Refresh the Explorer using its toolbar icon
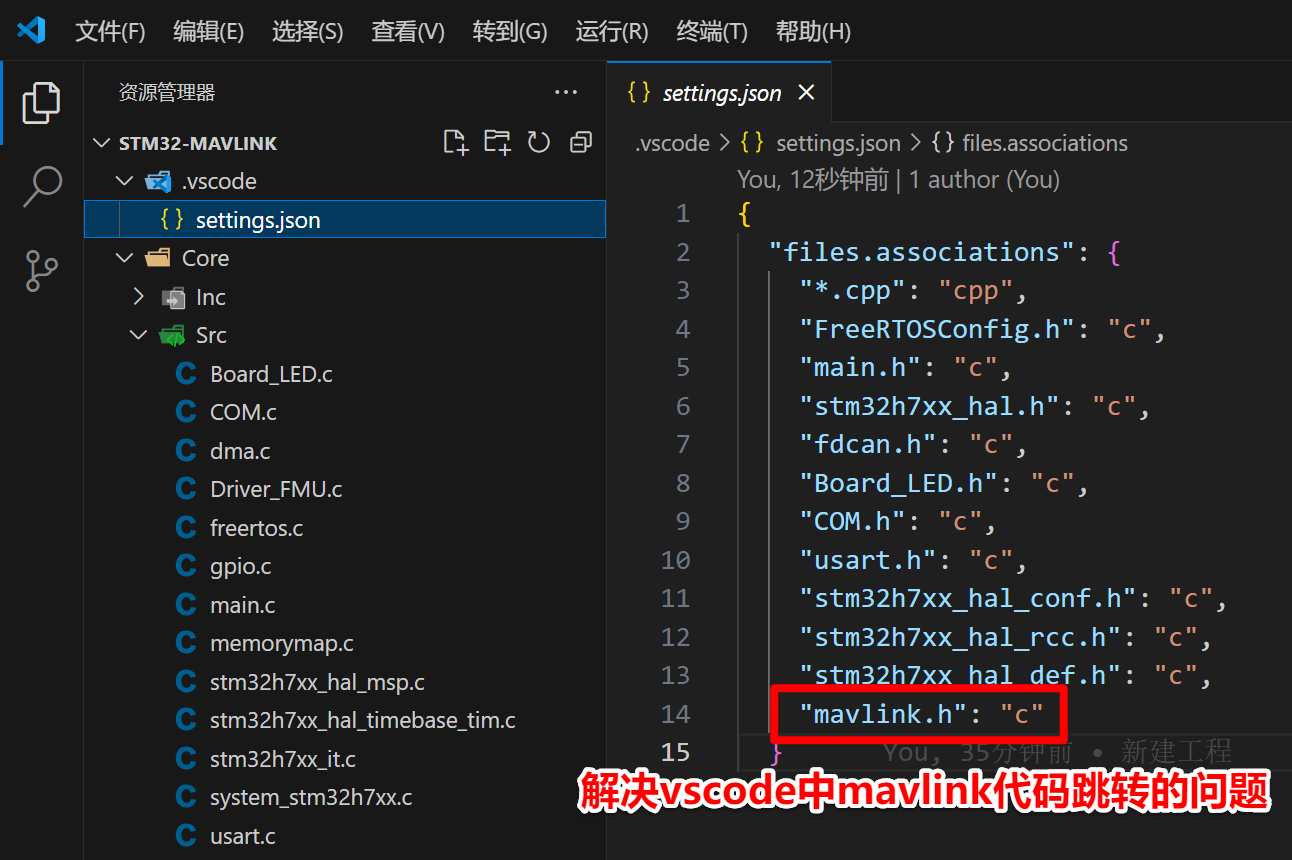The width and height of the screenshot is (1292, 860). click(x=539, y=142)
